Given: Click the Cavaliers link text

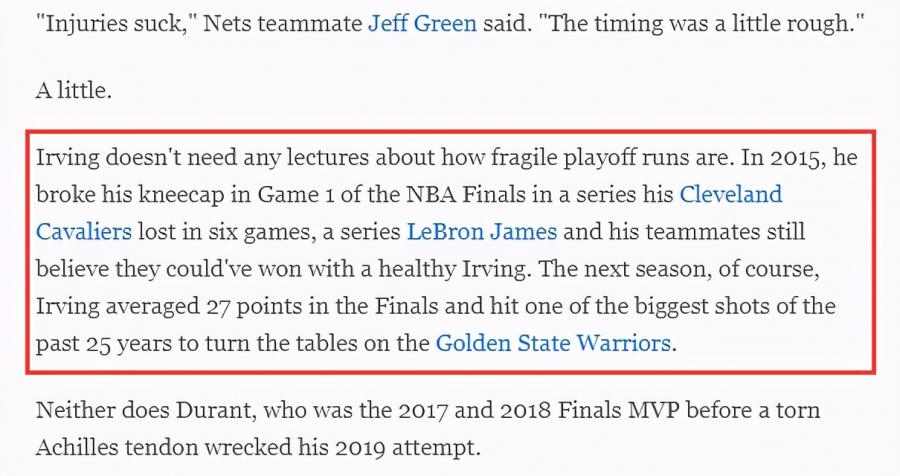Looking at the screenshot, I should tap(84, 232).
